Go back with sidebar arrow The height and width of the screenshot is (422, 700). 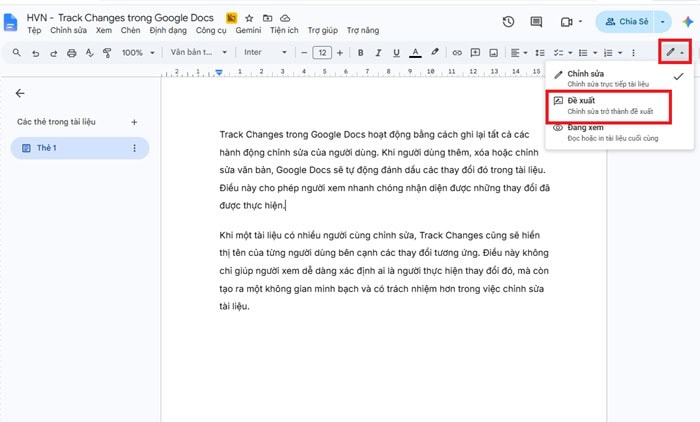click(x=20, y=93)
